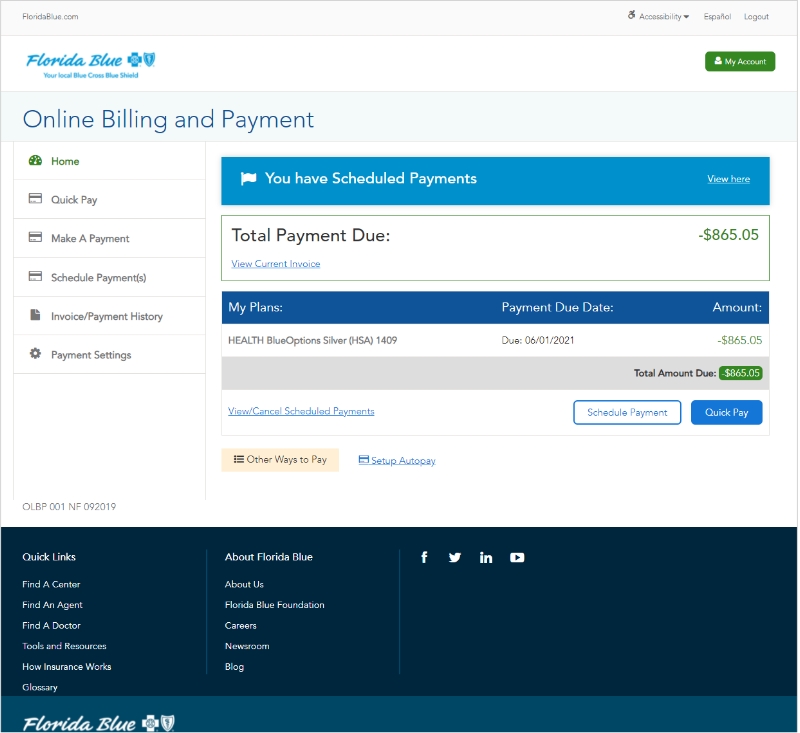800x733 pixels.
Task: Click the accessibility wheelchair icon
Action: click(x=632, y=15)
